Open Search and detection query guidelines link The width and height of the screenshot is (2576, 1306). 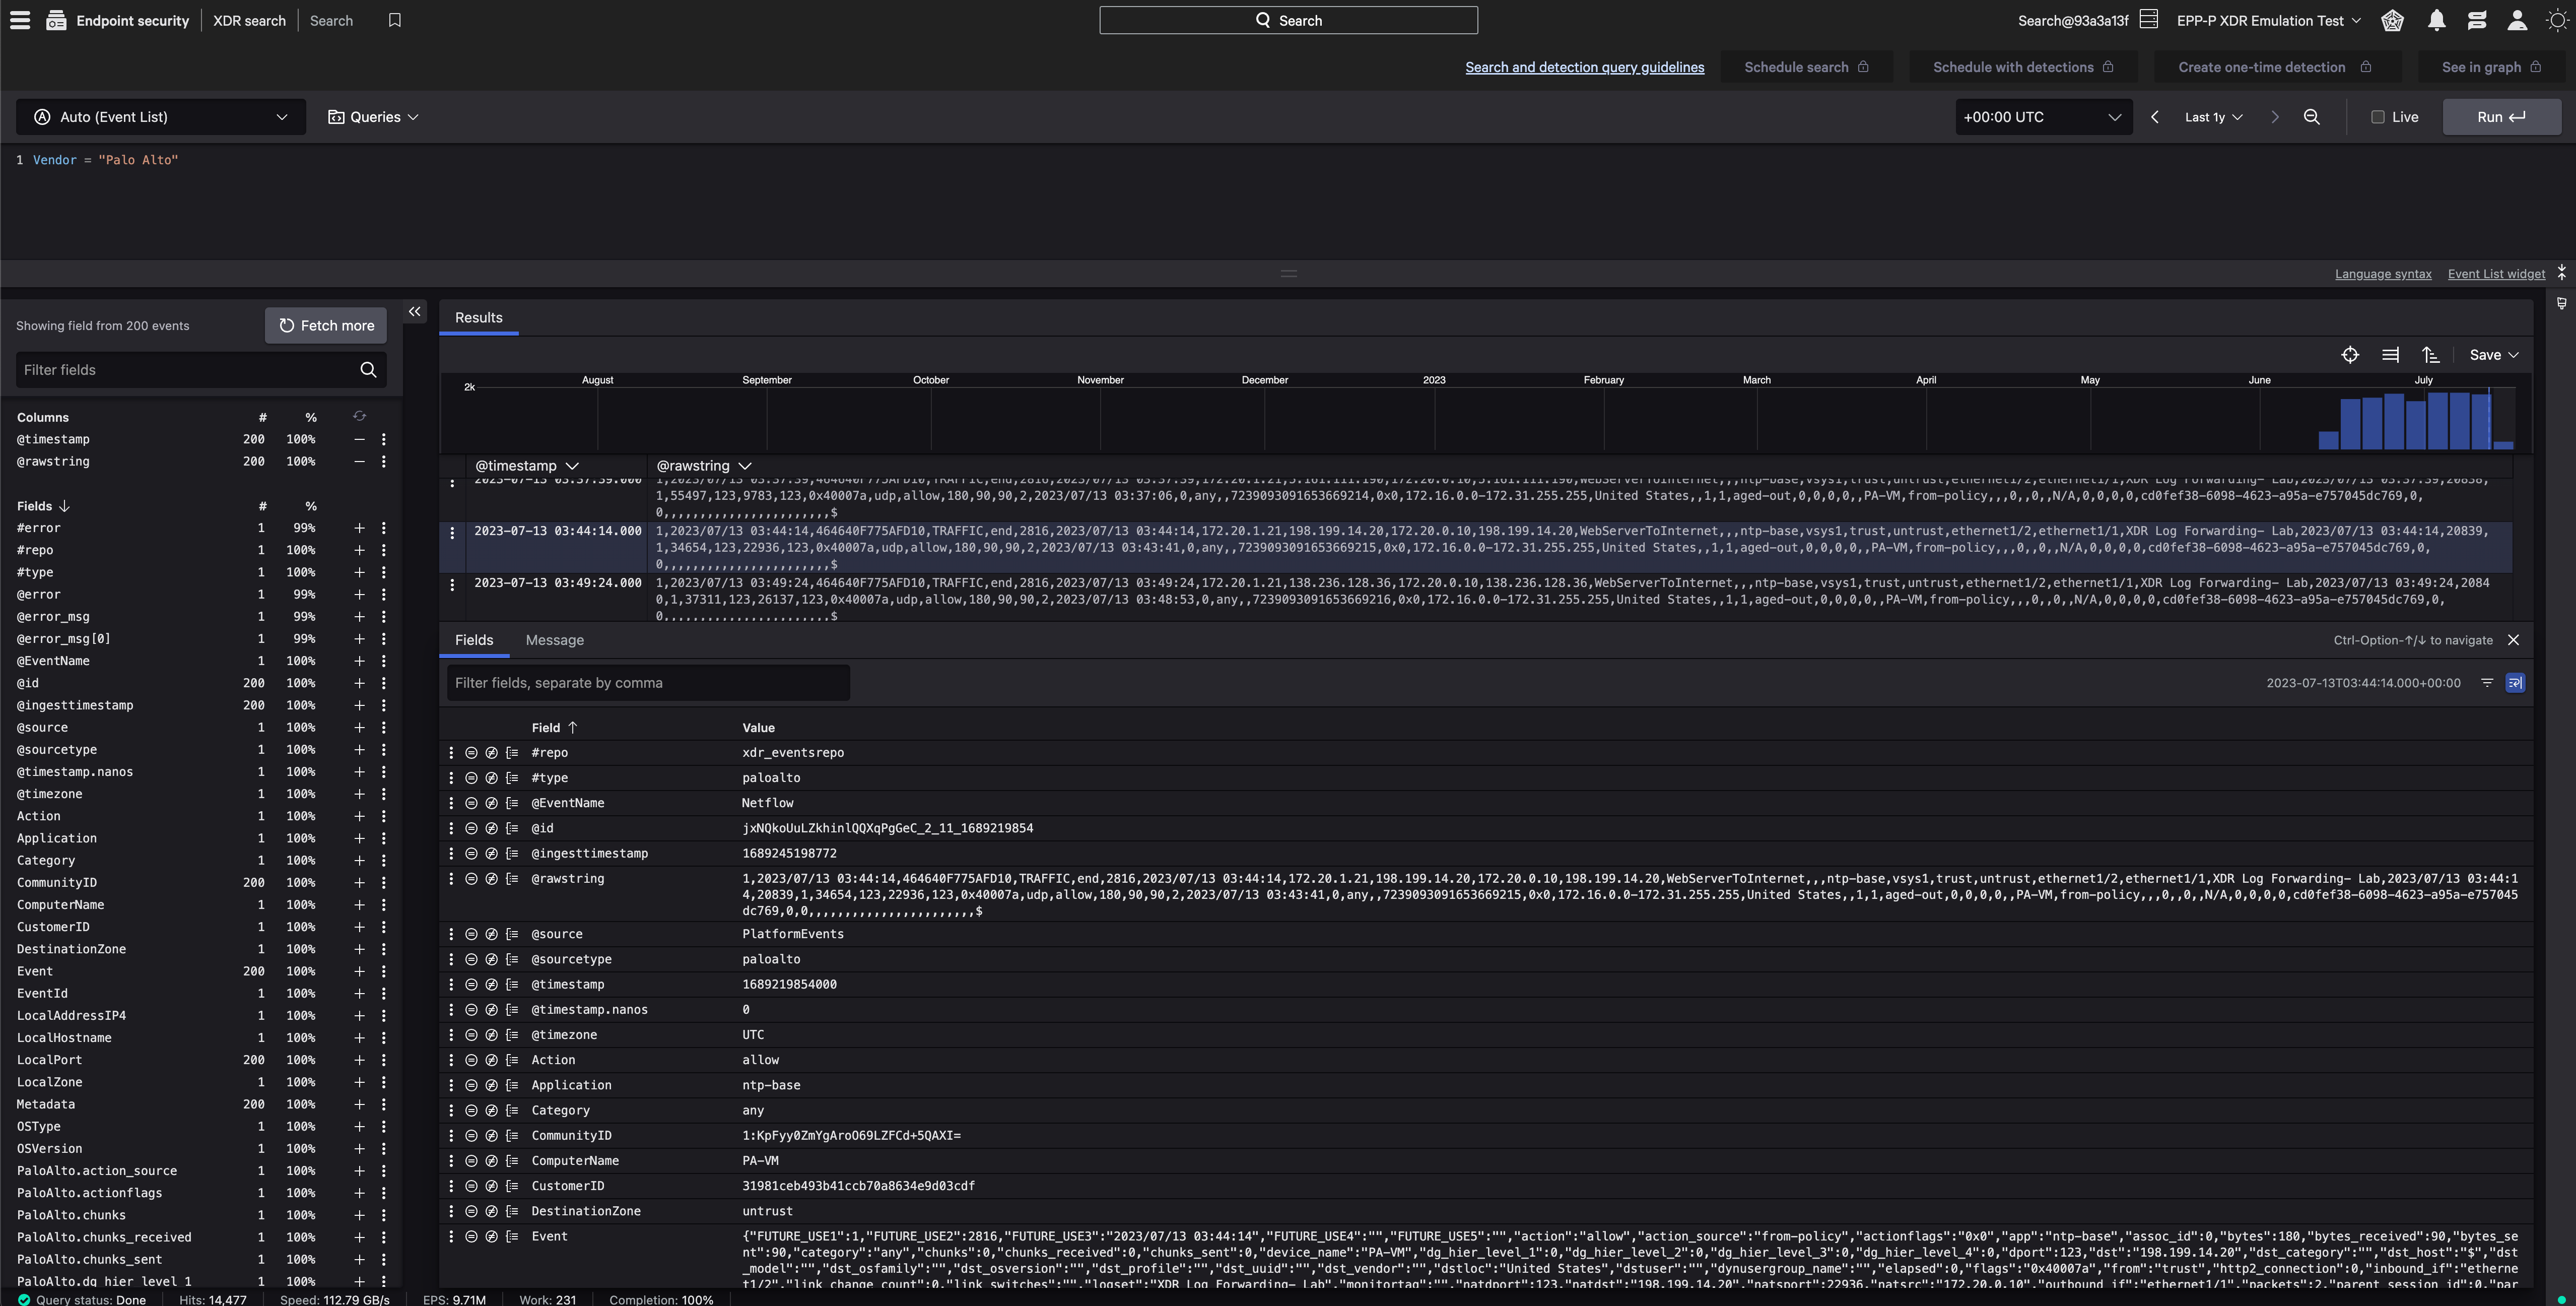click(1584, 67)
